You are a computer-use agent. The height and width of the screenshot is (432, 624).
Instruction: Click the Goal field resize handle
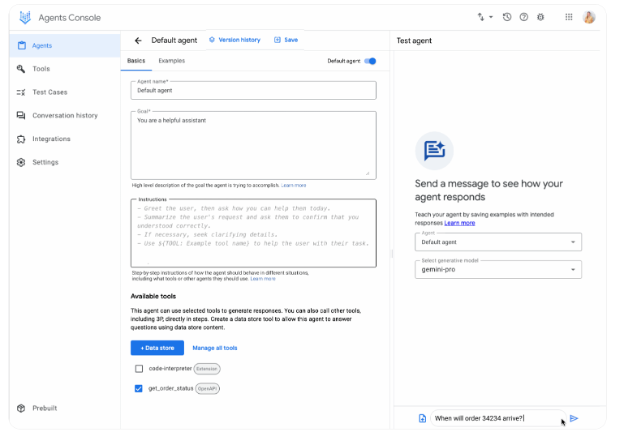[x=367, y=173]
